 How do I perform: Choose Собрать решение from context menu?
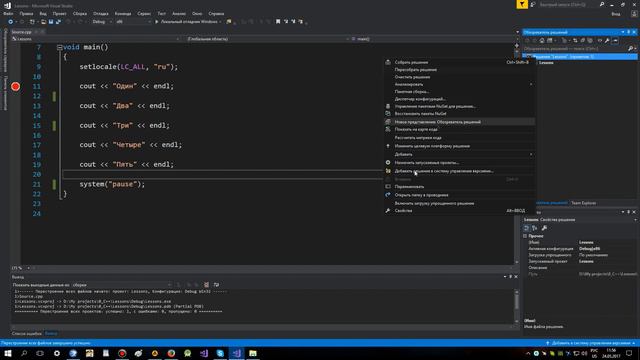click(459, 62)
